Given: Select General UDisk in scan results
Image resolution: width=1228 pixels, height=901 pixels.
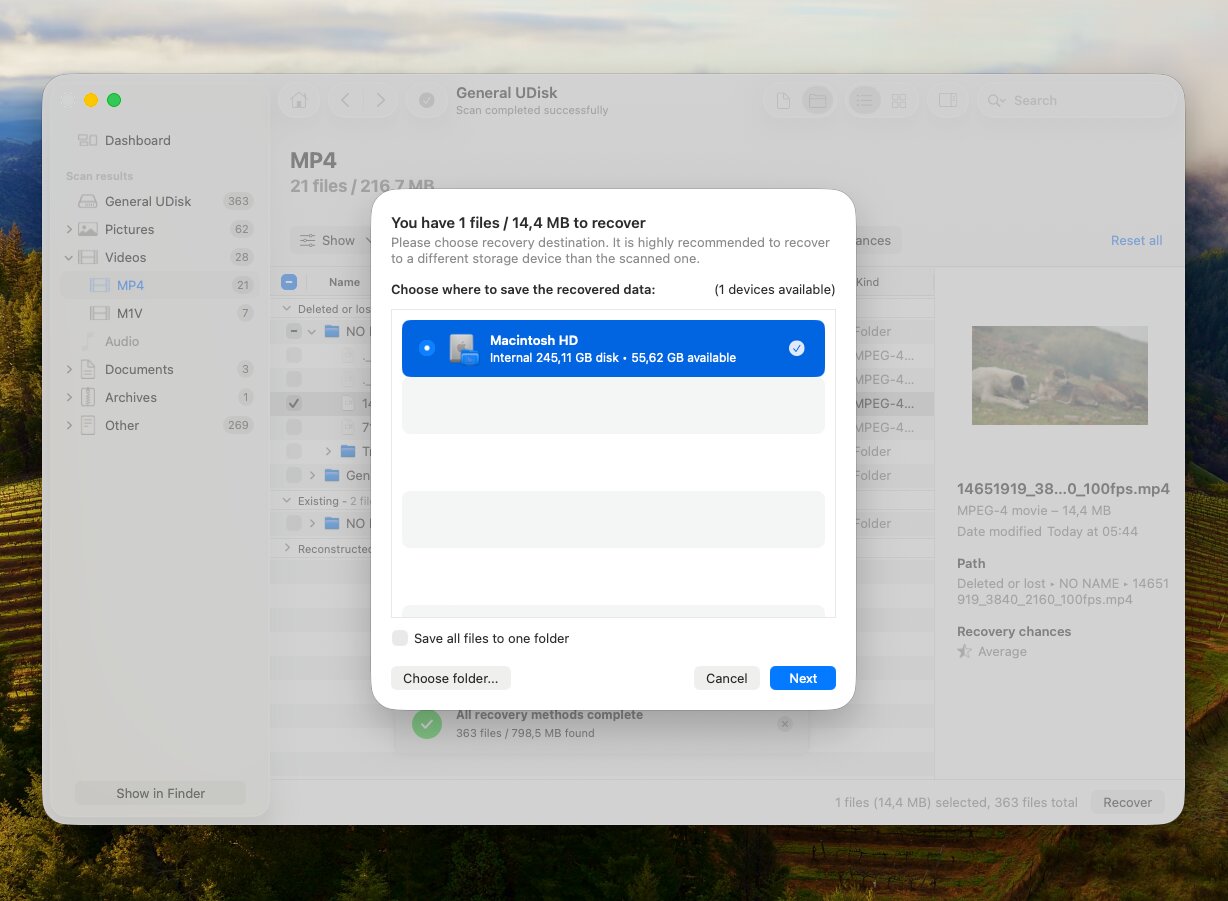Looking at the screenshot, I should 148,201.
